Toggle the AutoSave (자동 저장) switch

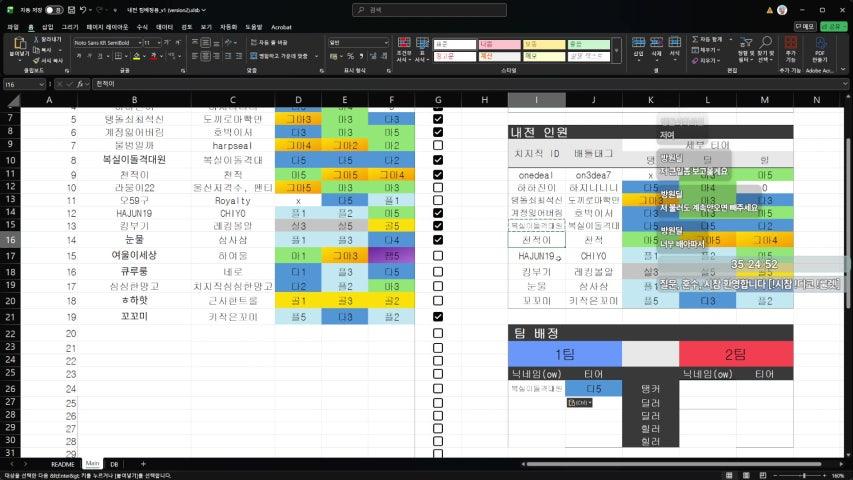click(52, 8)
